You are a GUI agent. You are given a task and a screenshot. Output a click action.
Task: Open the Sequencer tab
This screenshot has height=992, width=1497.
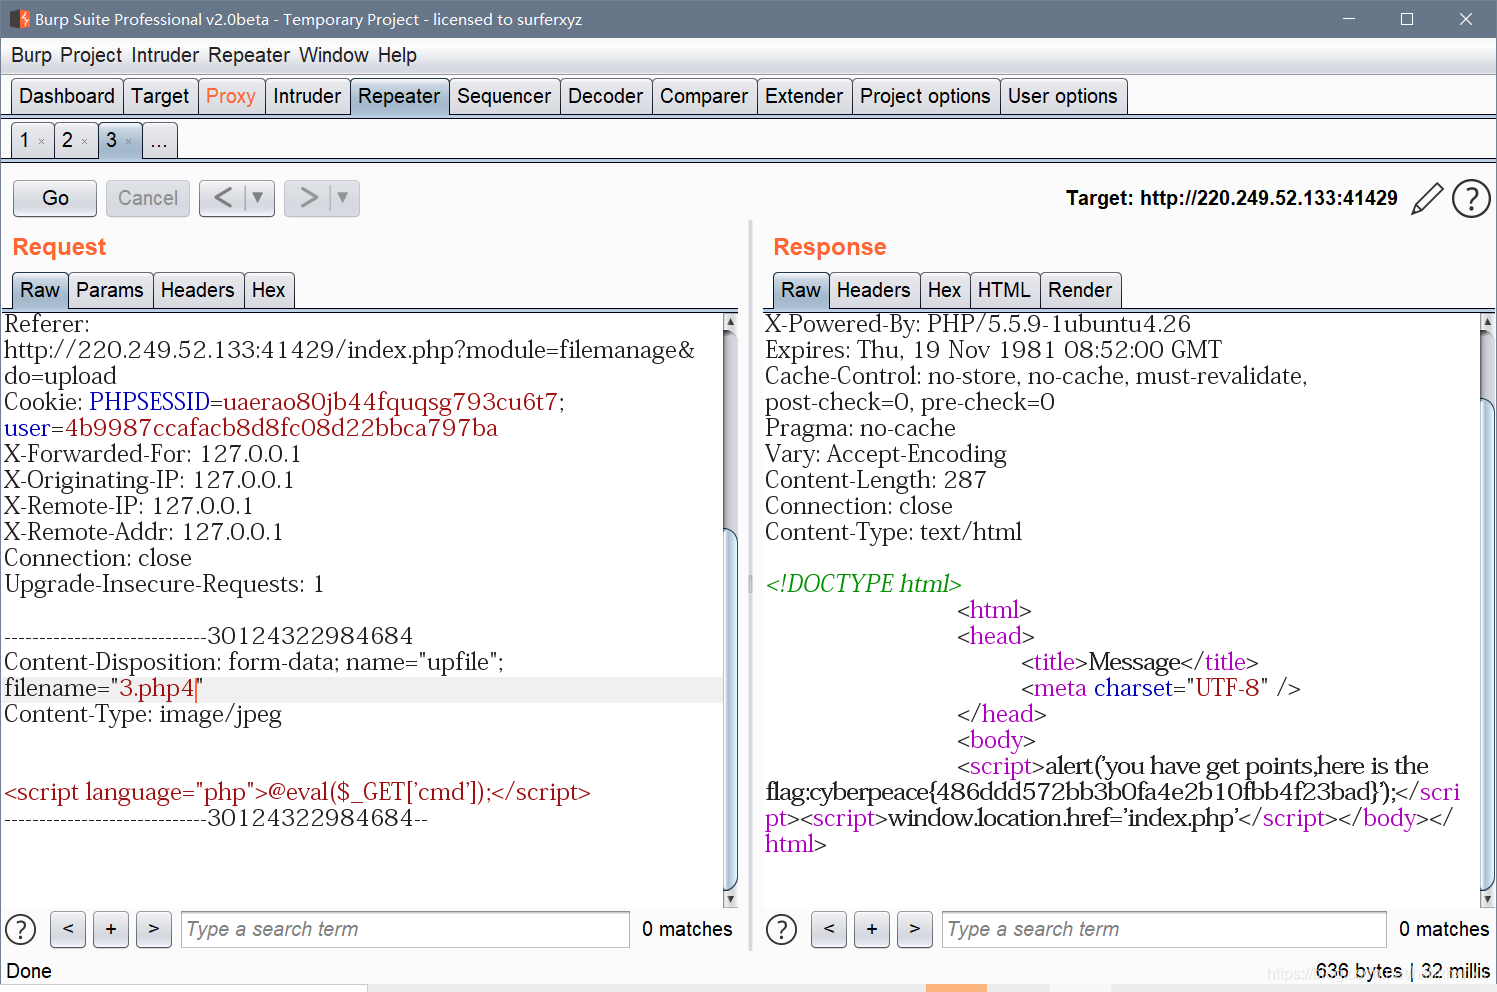tap(504, 96)
